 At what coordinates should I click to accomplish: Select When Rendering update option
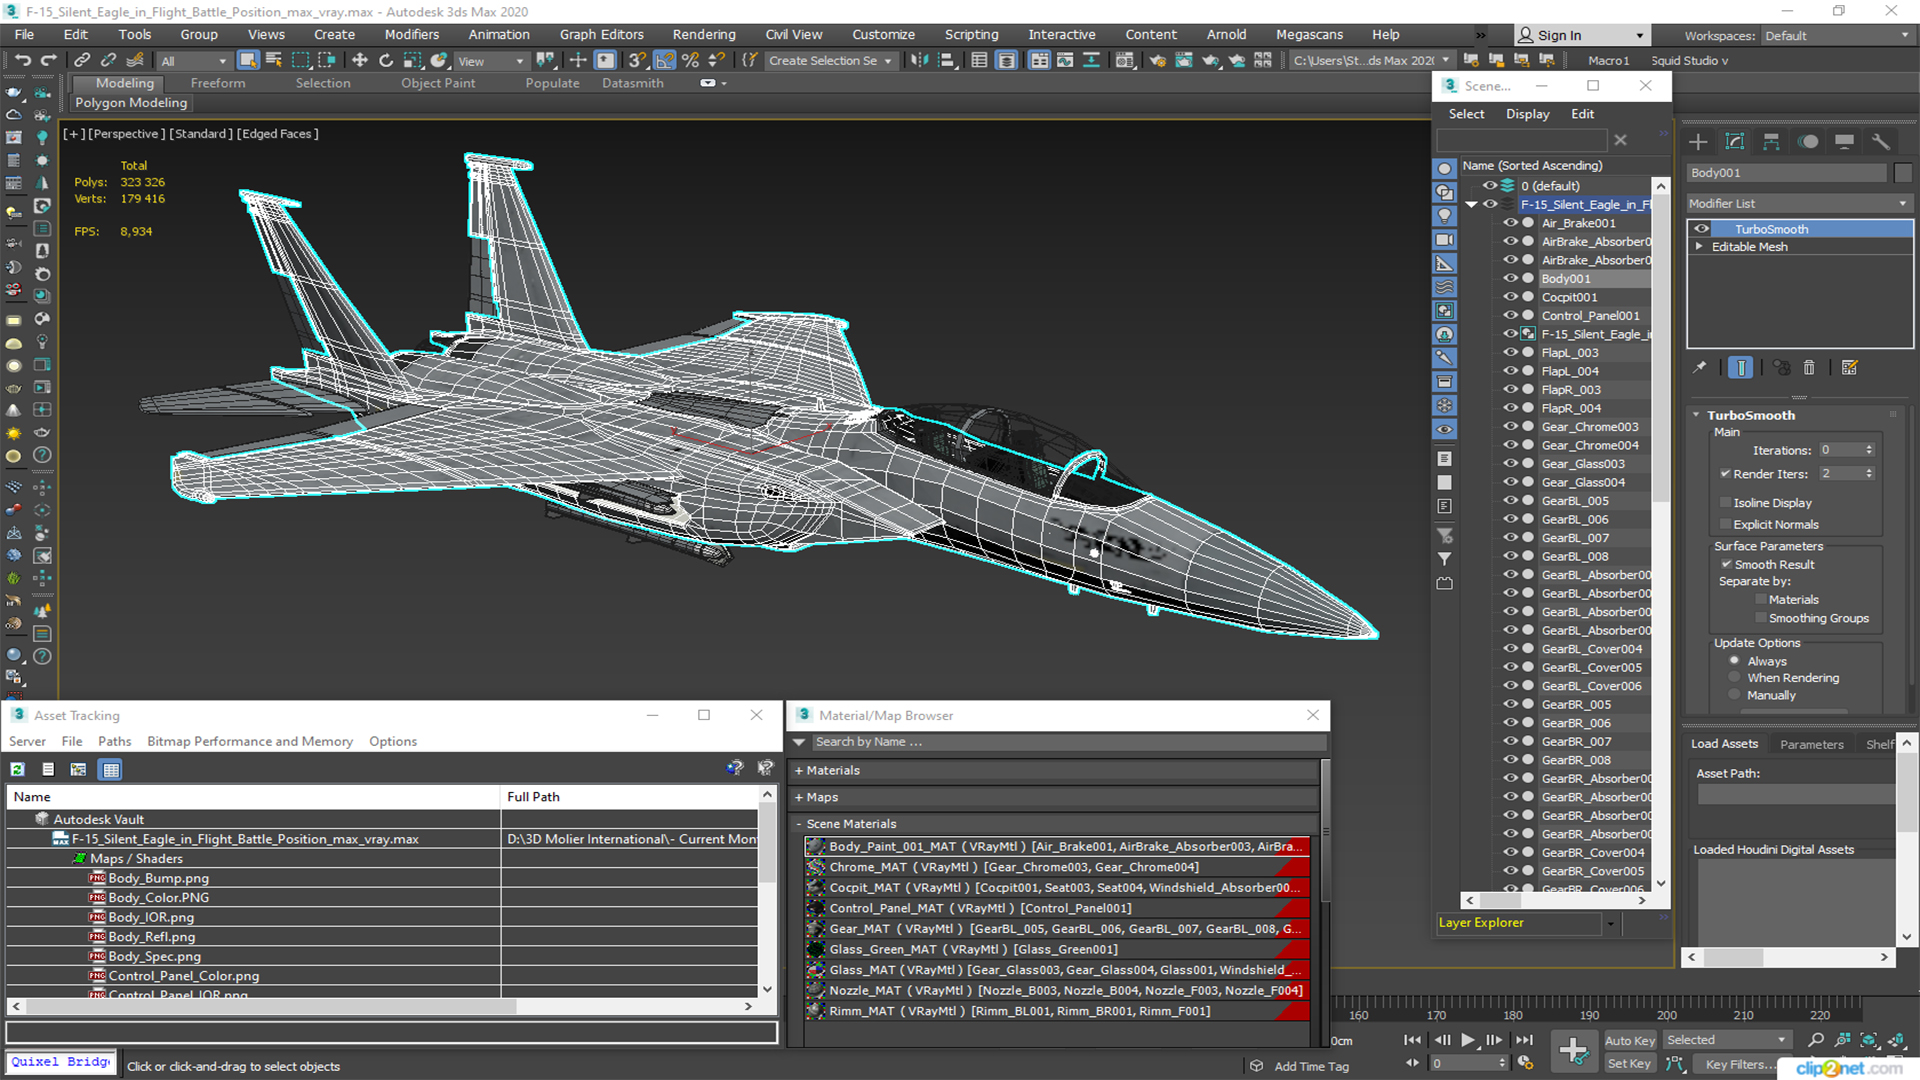click(x=1735, y=677)
